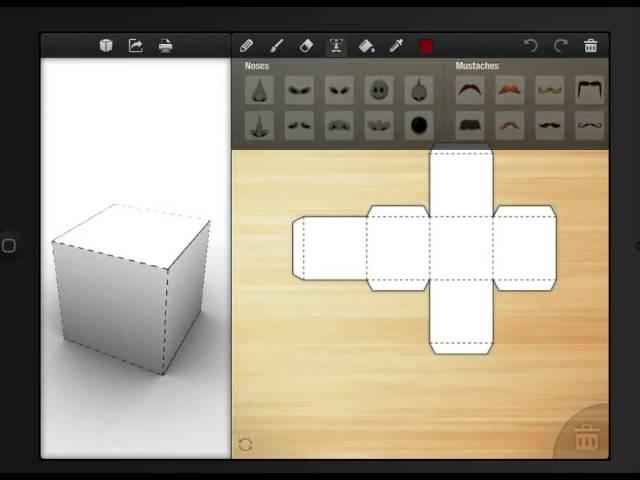640x480 pixels.
Task: Undo the last action
Action: click(531, 46)
